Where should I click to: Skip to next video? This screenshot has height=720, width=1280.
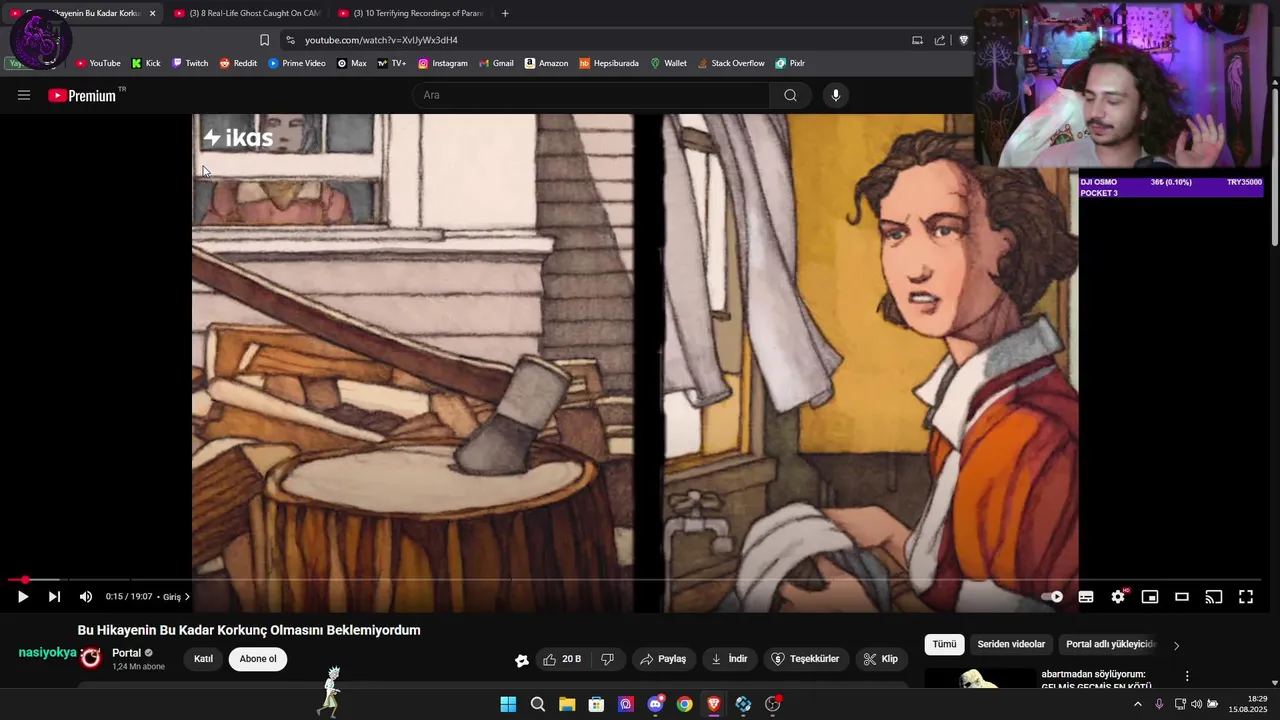pyautogui.click(x=54, y=597)
